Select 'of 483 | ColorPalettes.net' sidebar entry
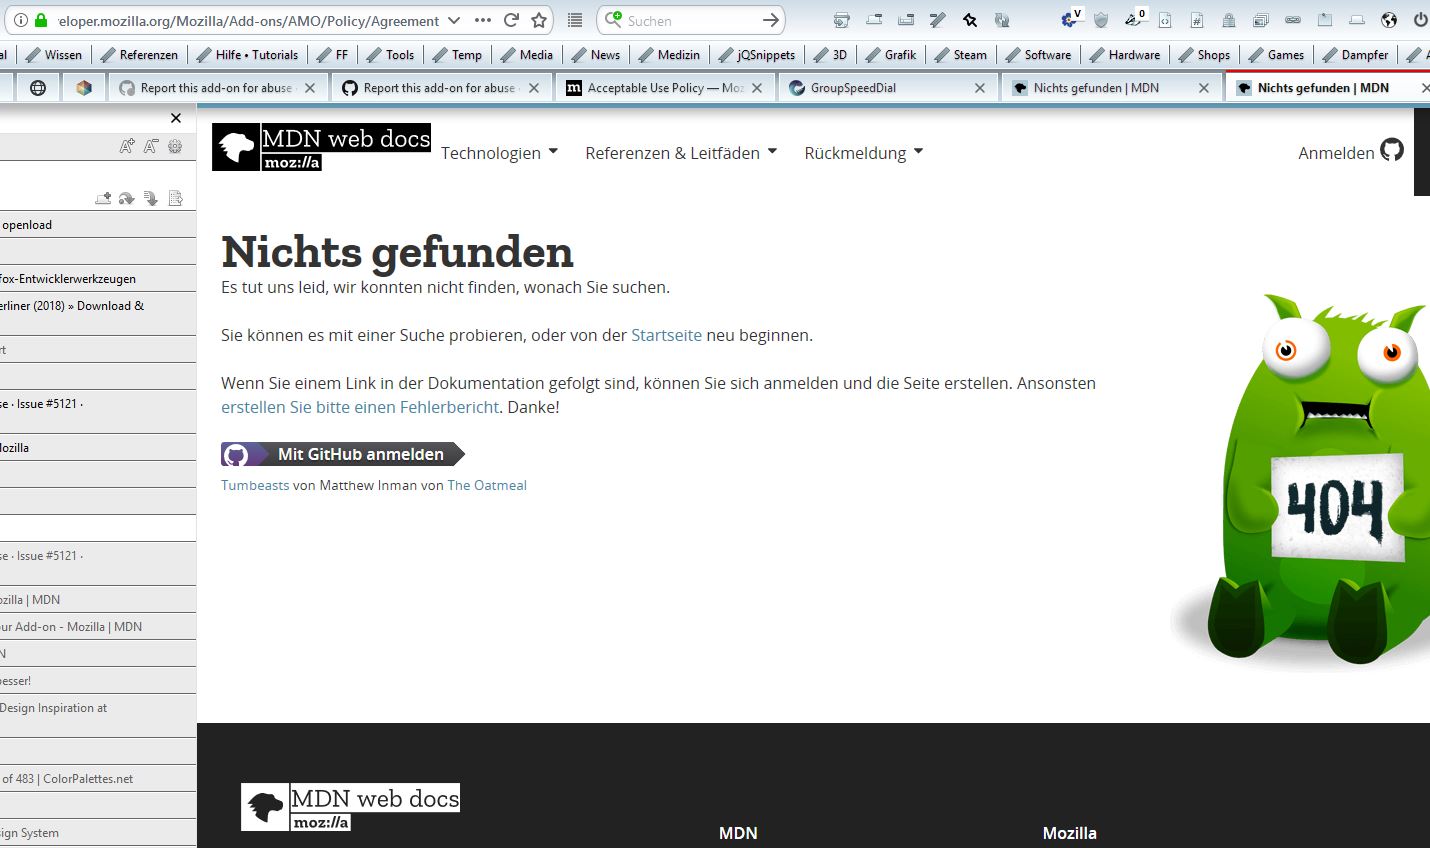The image size is (1430, 848). click(98, 779)
